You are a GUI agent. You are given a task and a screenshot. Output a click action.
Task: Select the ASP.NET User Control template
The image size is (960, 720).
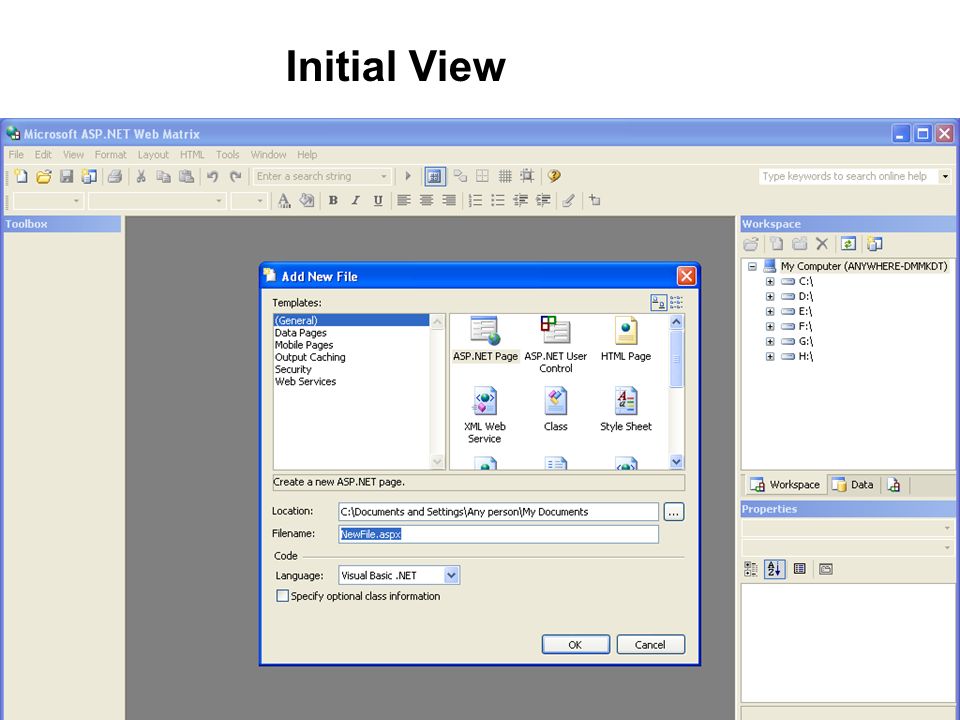pyautogui.click(x=556, y=345)
